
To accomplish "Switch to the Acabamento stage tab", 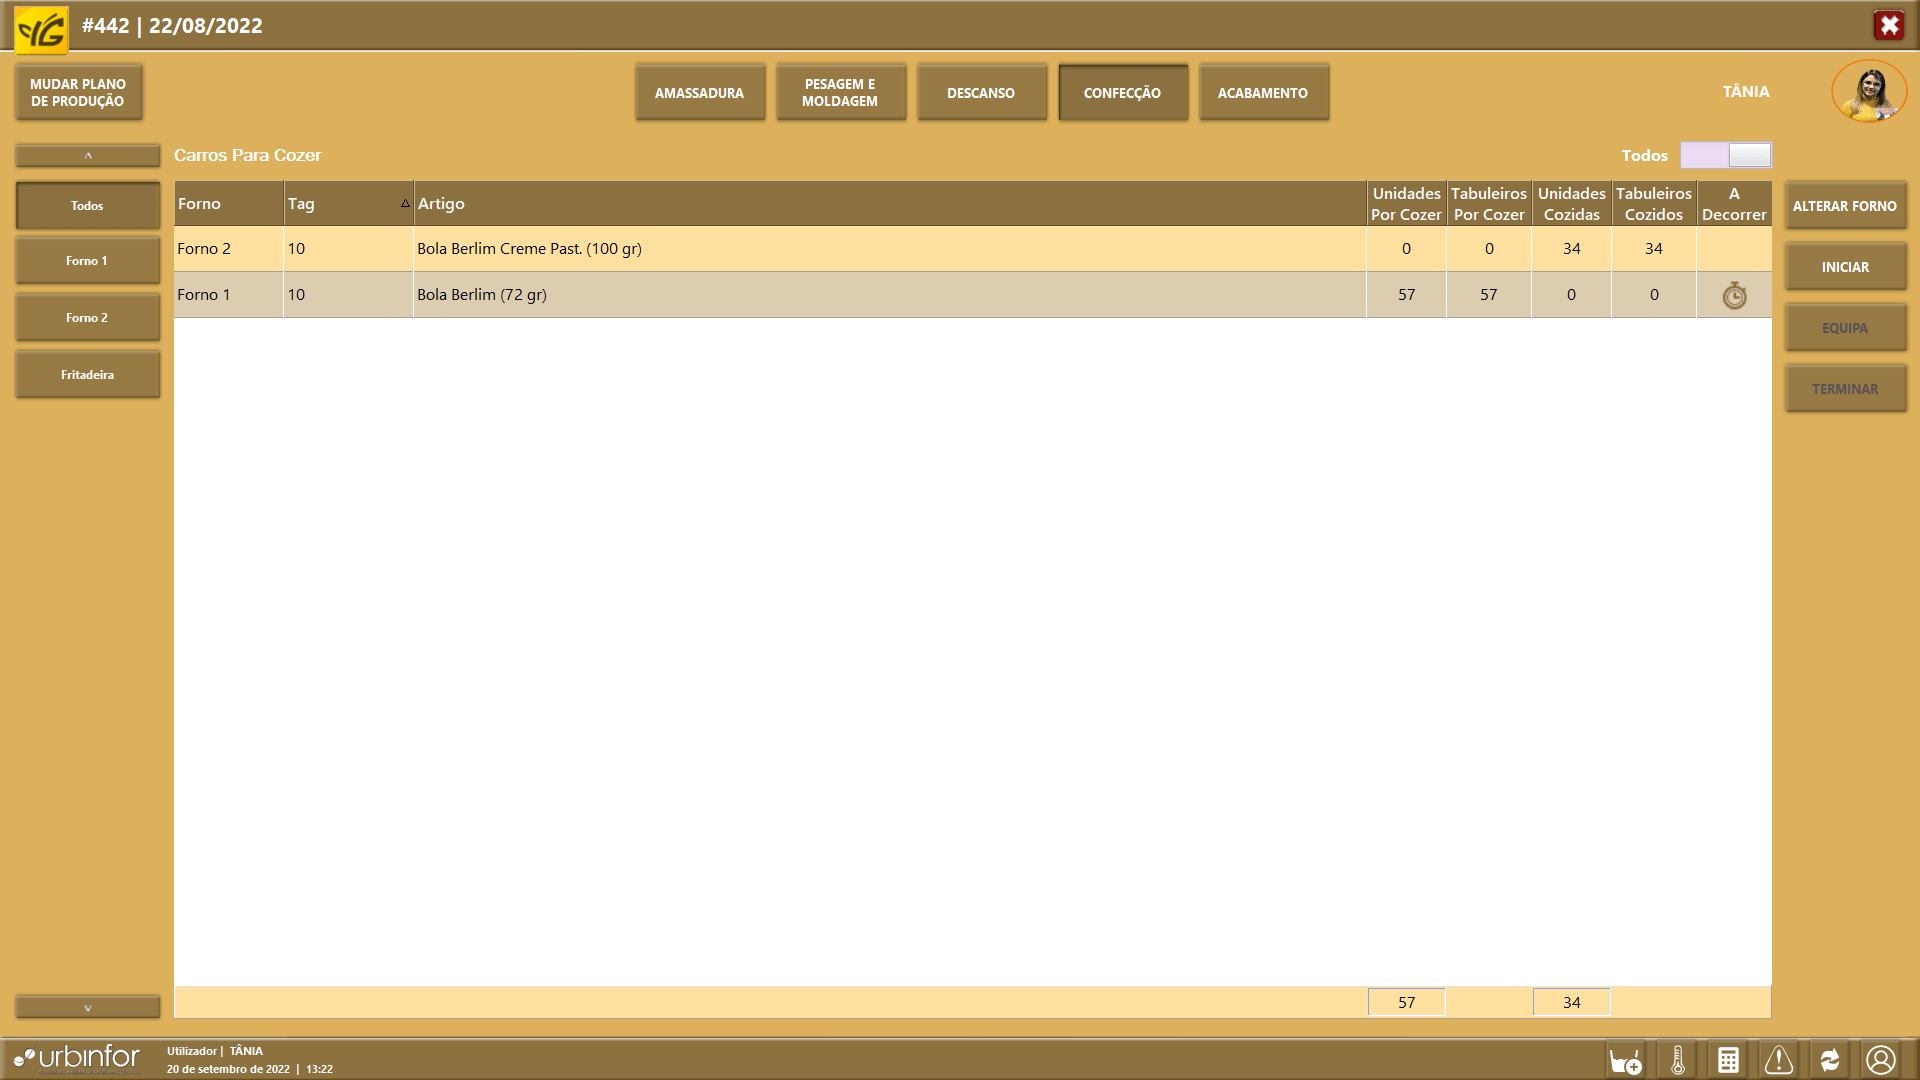I will click(1263, 93).
